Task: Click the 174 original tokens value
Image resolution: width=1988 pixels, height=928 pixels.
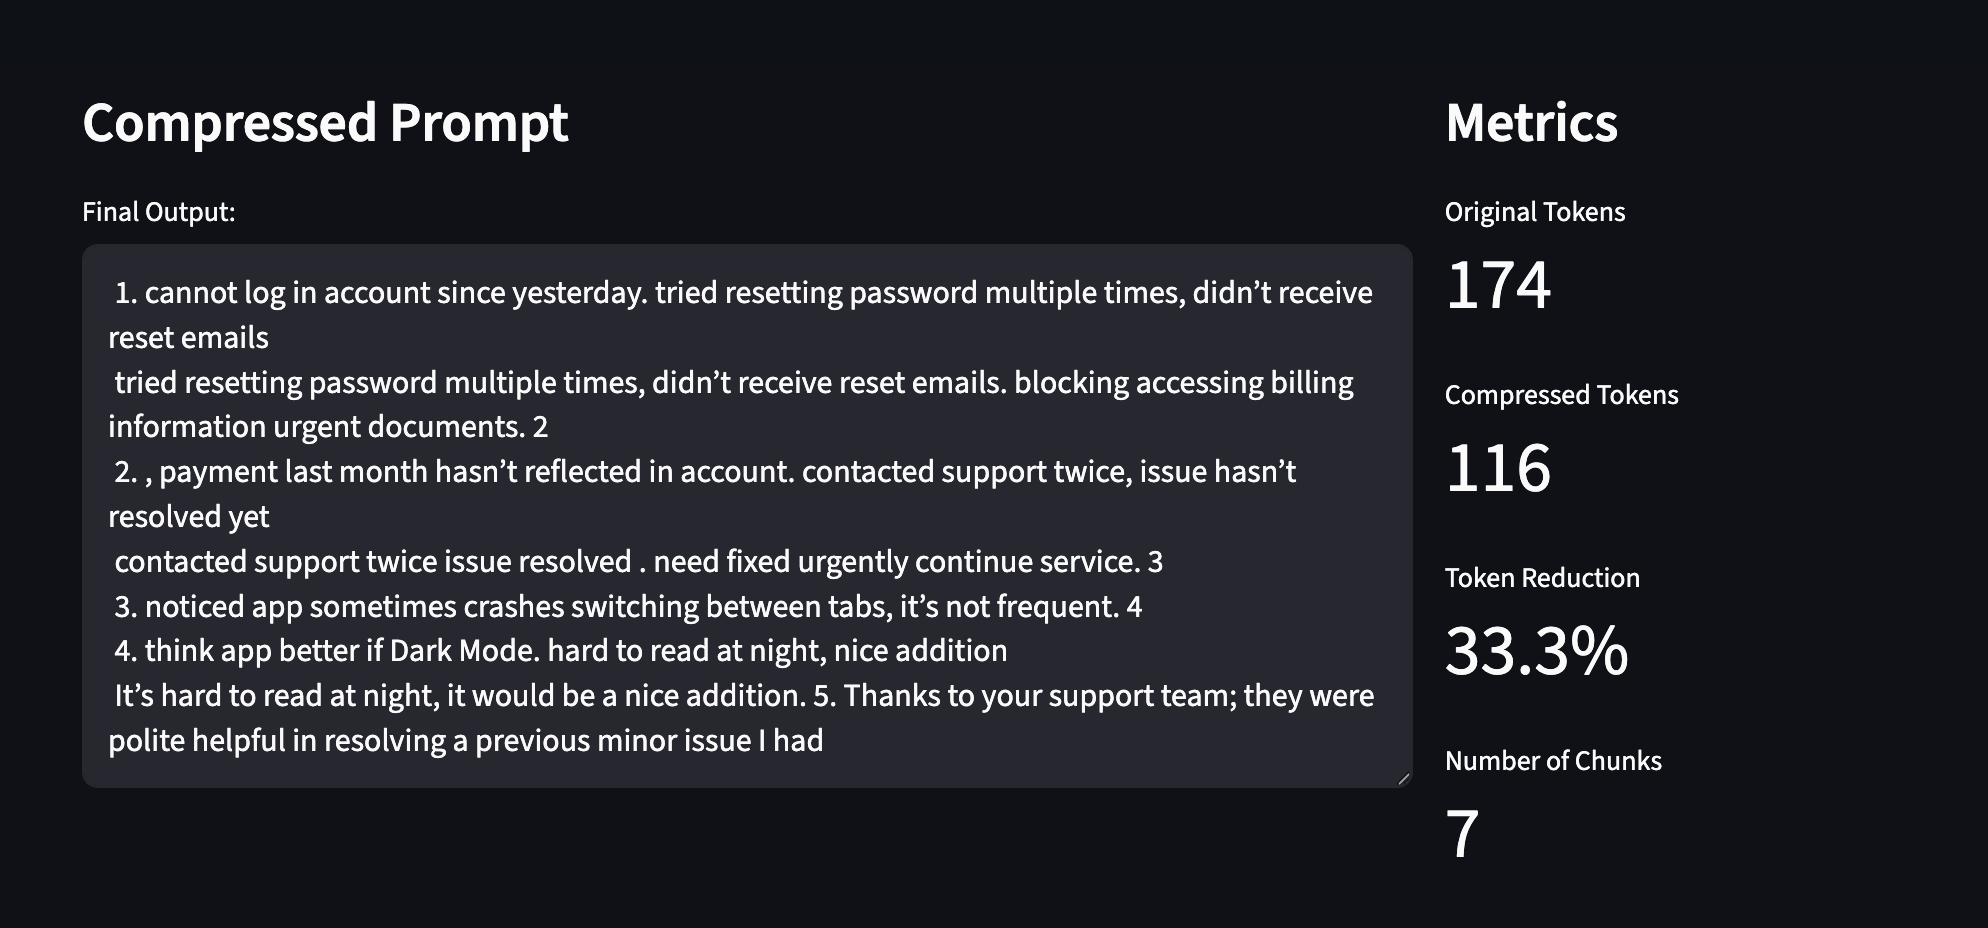Action: [1498, 285]
